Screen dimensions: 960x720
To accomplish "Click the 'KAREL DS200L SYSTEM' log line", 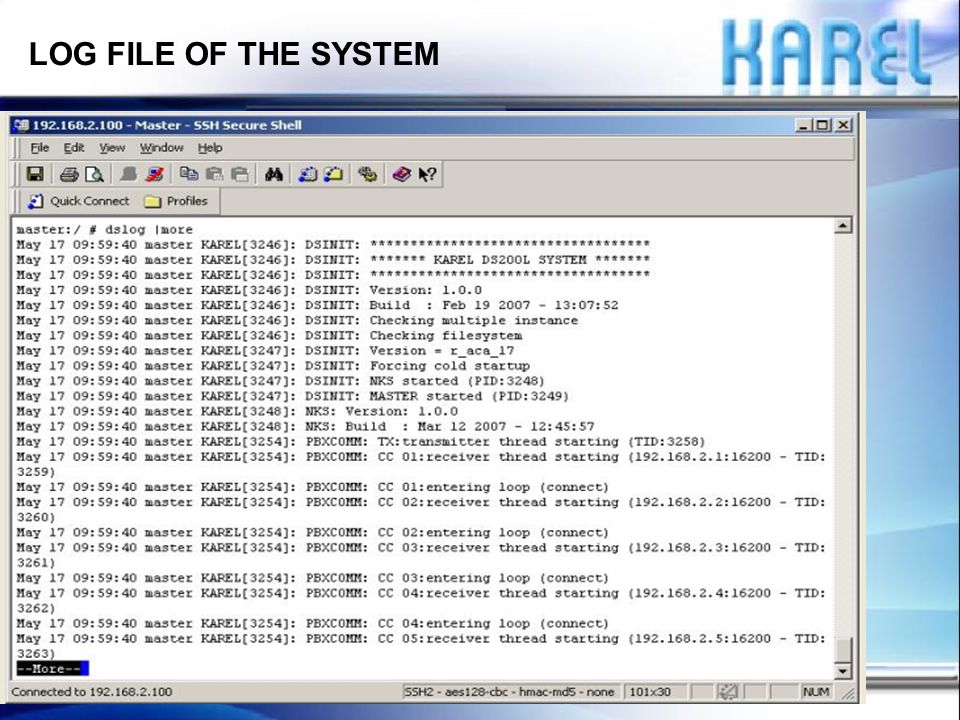I will [x=333, y=260].
